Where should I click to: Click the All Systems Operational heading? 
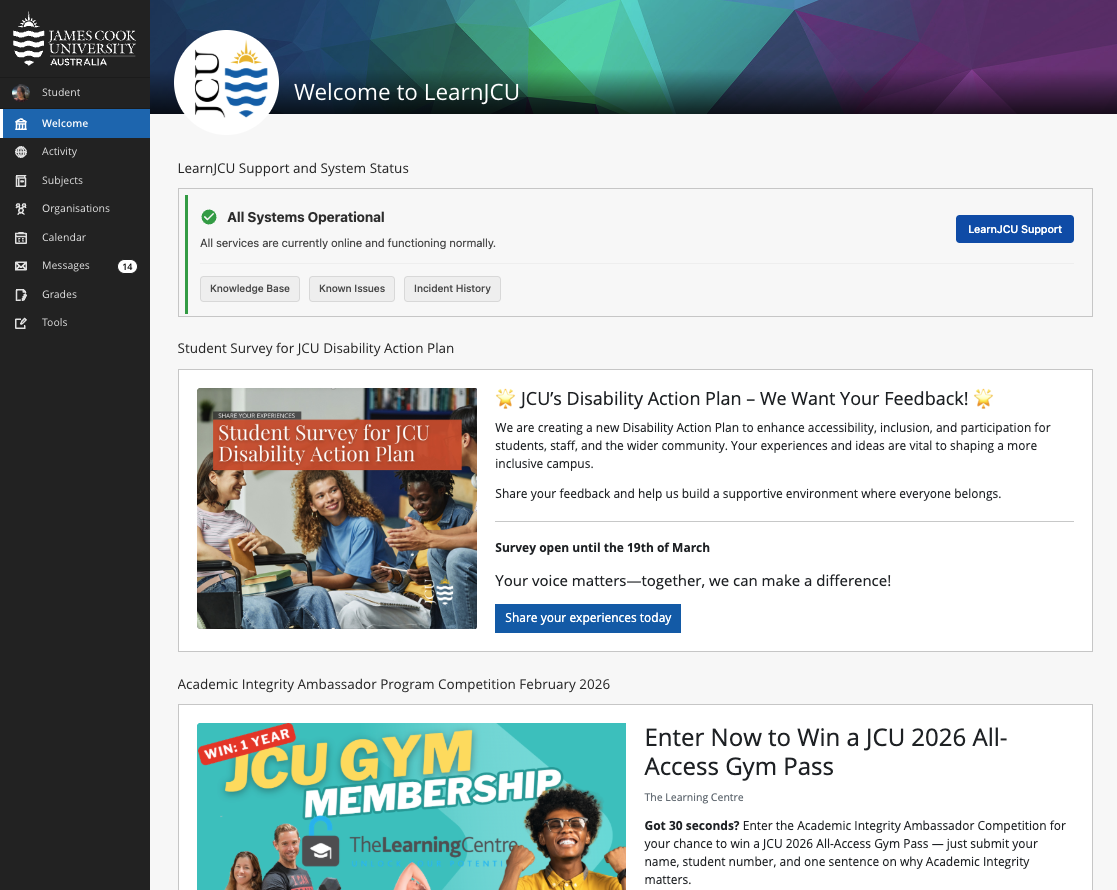coord(306,217)
